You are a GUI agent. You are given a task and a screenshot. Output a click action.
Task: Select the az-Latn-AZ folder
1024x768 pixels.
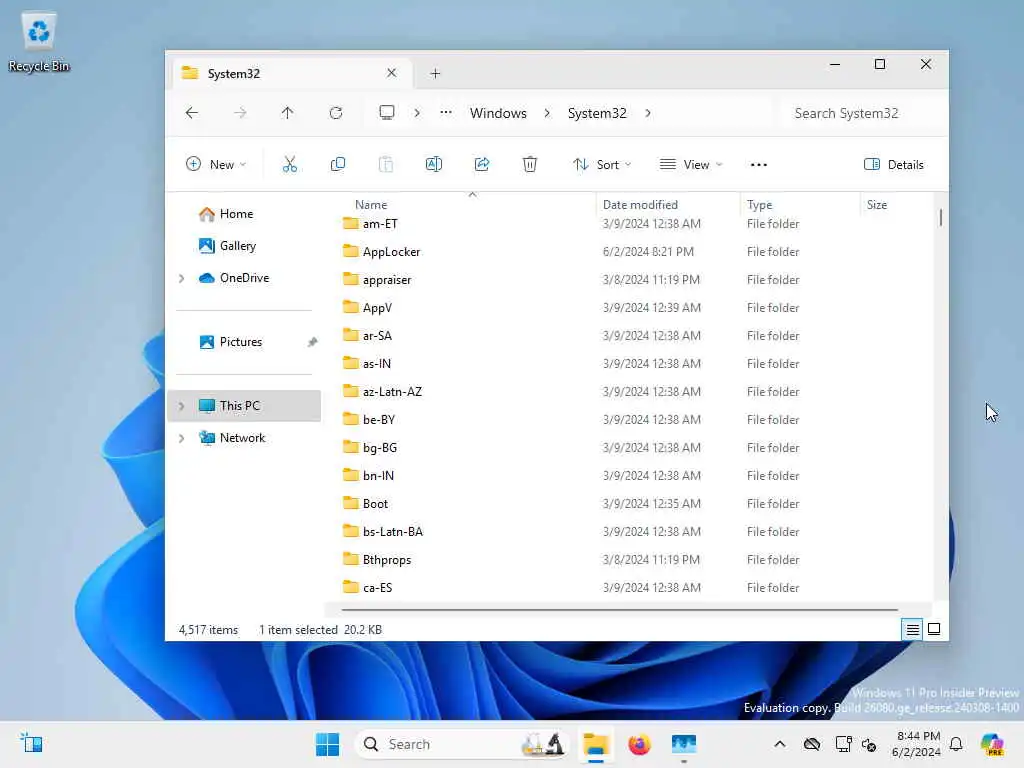click(392, 392)
